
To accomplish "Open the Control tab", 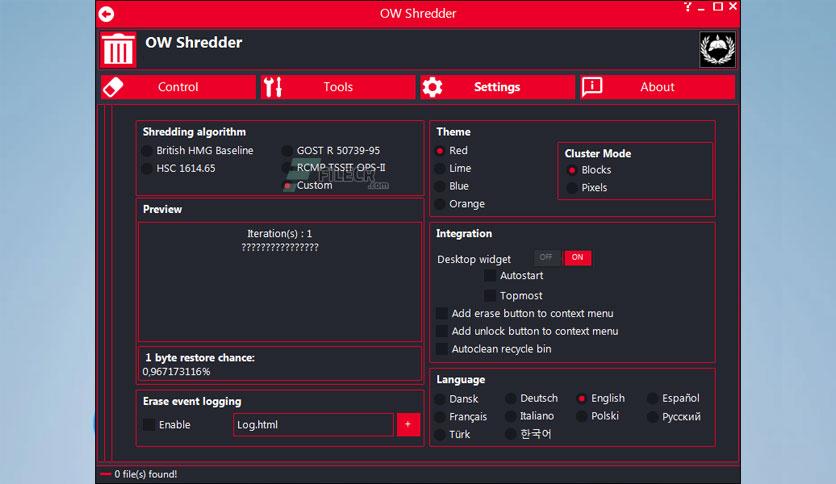I will pos(178,87).
